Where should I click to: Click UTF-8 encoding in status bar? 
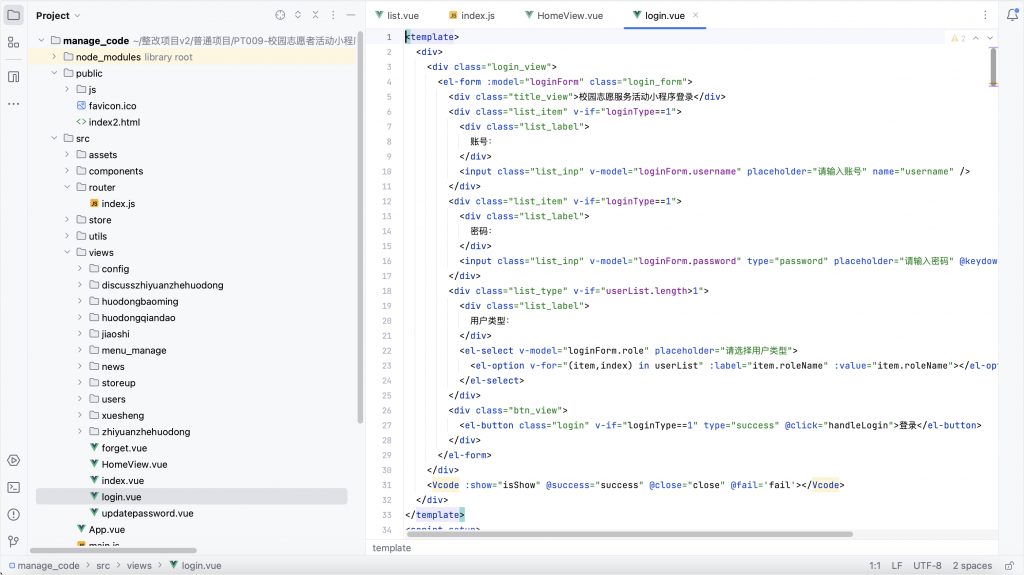coord(927,566)
